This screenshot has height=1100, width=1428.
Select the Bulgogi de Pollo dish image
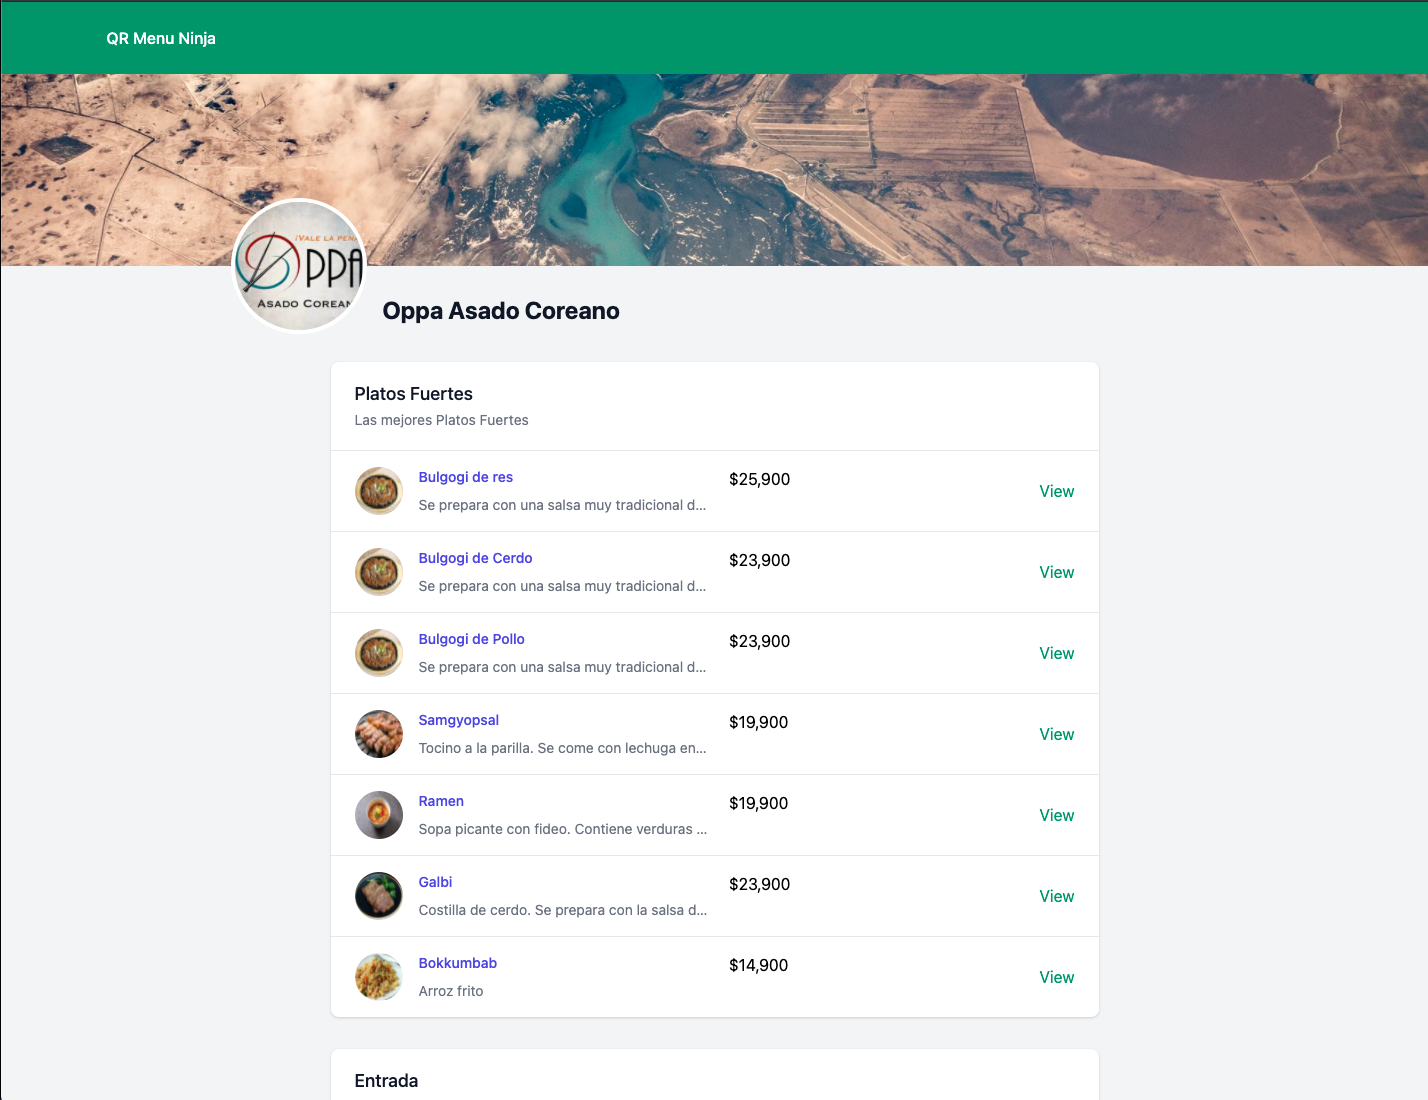(379, 653)
